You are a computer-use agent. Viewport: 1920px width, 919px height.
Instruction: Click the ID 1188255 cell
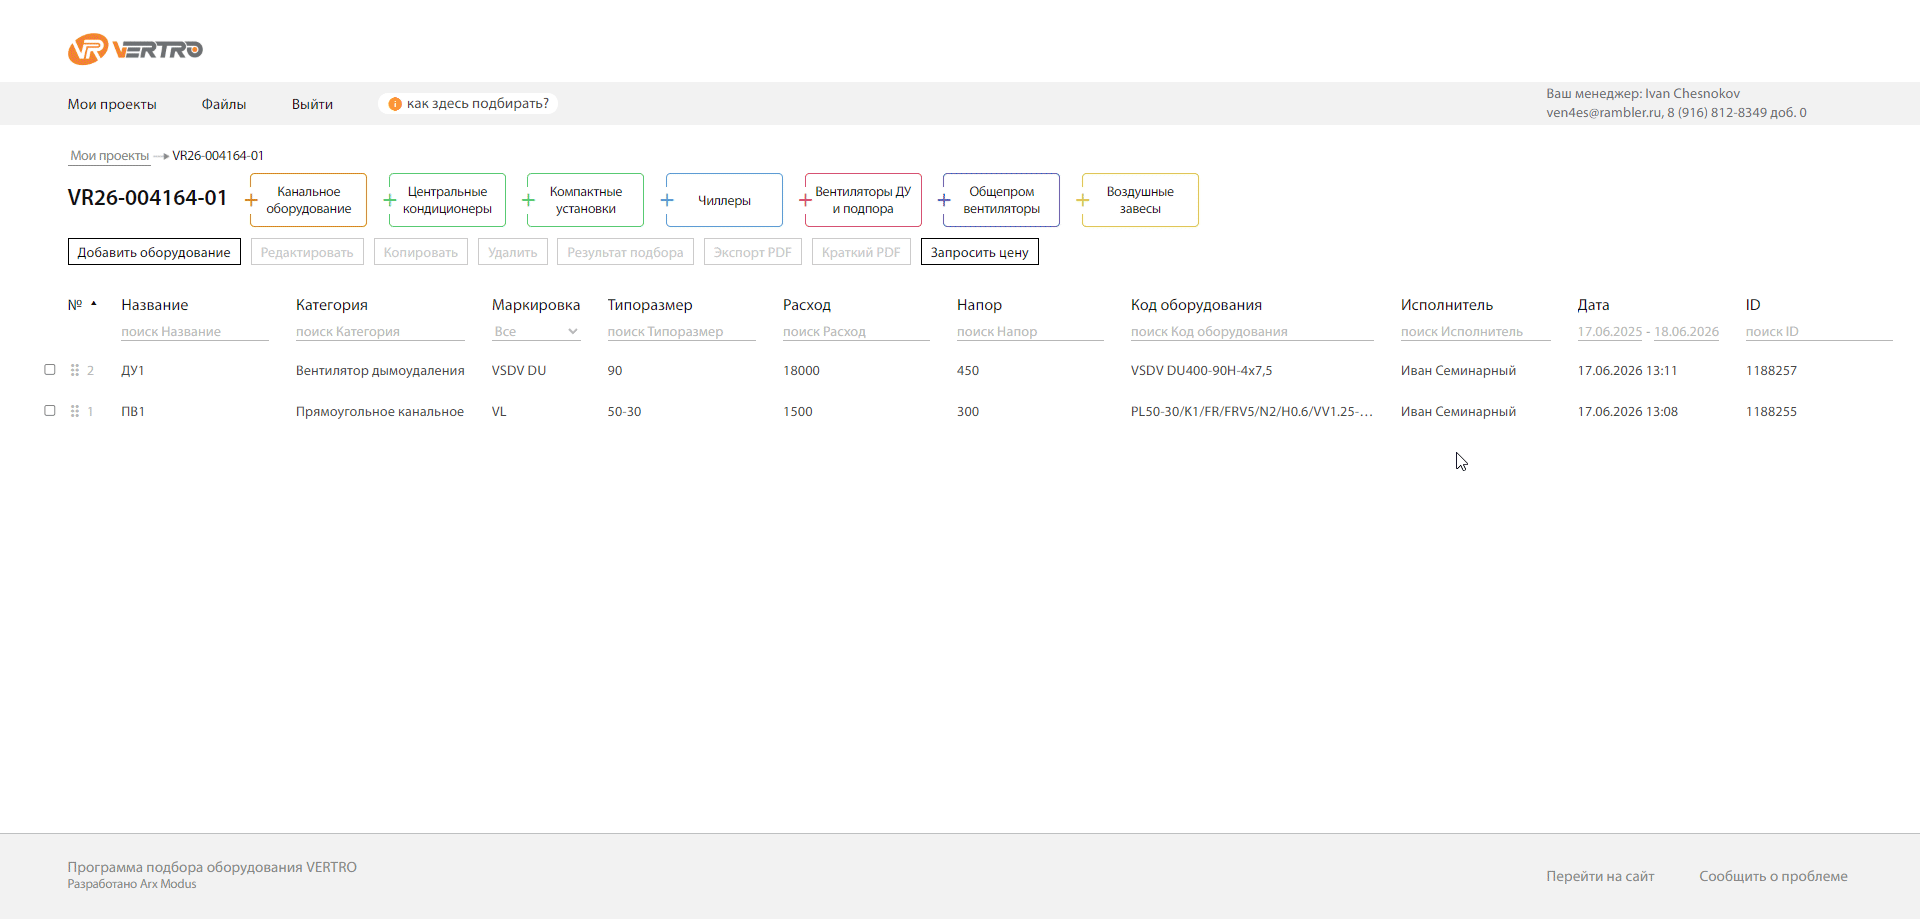tap(1771, 412)
